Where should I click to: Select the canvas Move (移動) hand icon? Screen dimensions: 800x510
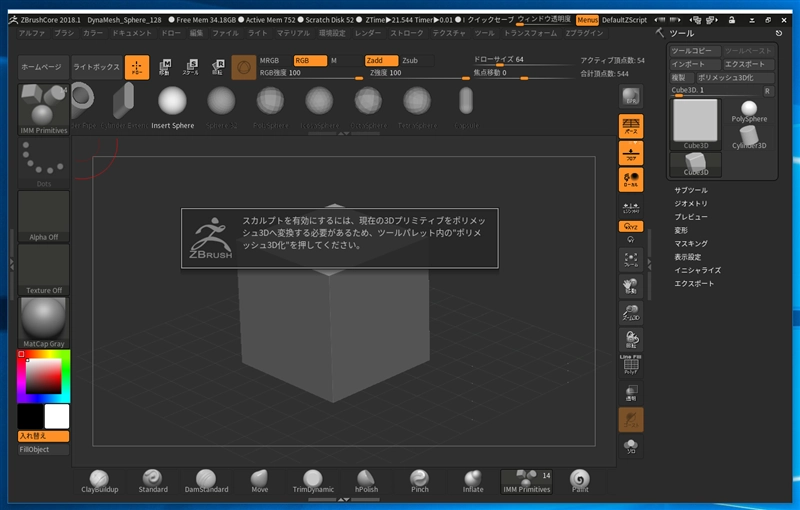tap(631, 286)
